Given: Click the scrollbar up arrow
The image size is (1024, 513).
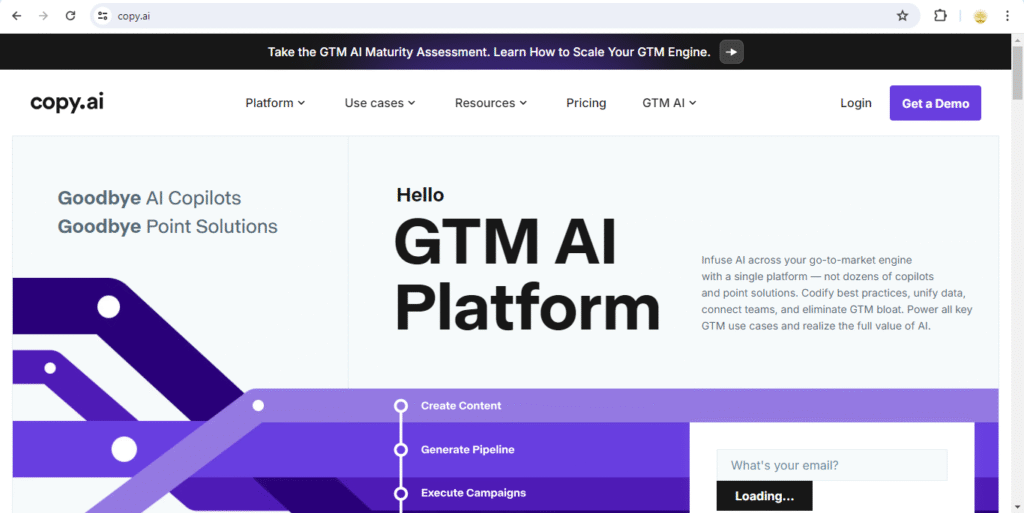Looking at the screenshot, I should pyautogui.click(x=1017, y=39).
